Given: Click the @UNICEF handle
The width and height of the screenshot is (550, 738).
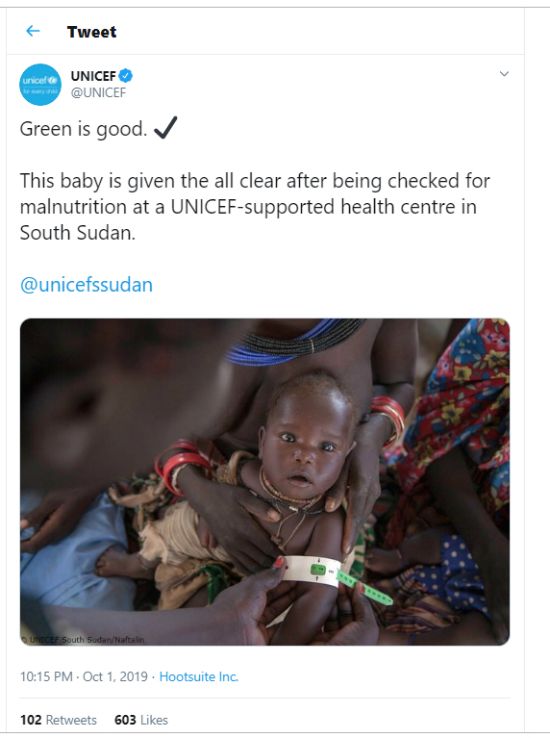Looking at the screenshot, I should (x=98, y=92).
